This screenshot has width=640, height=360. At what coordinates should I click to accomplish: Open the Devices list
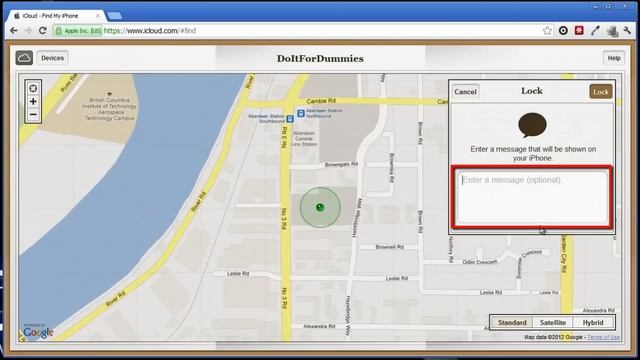pos(52,58)
